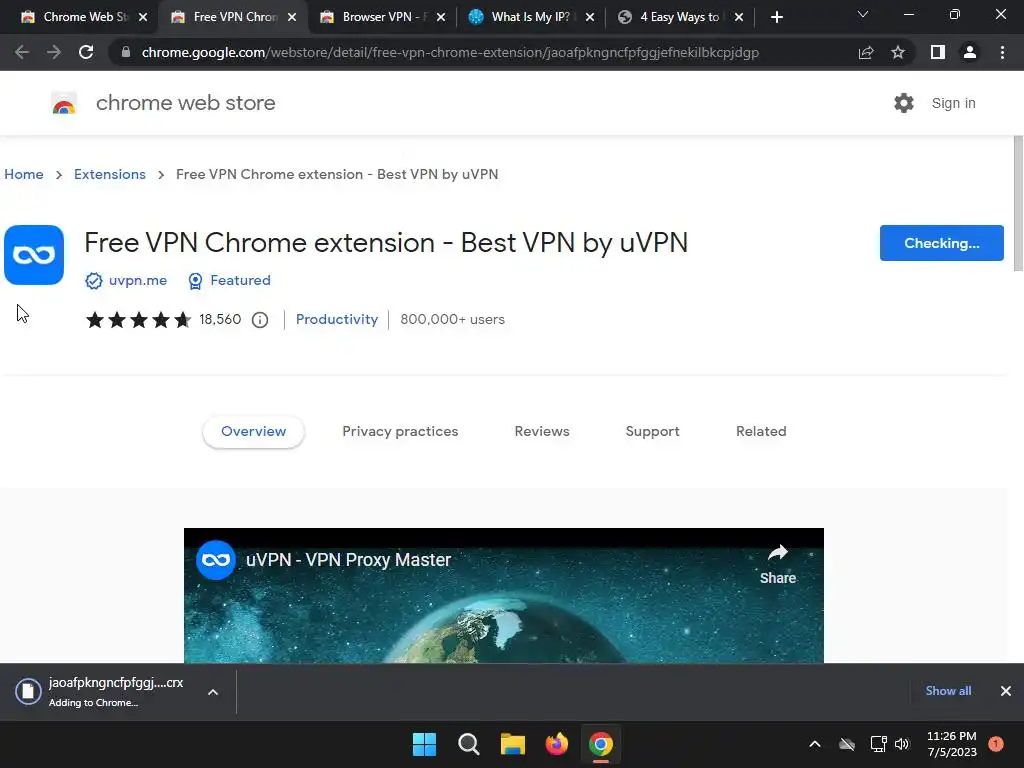Launch Firefox from the taskbar
The width and height of the screenshot is (1024, 768).
coord(556,744)
